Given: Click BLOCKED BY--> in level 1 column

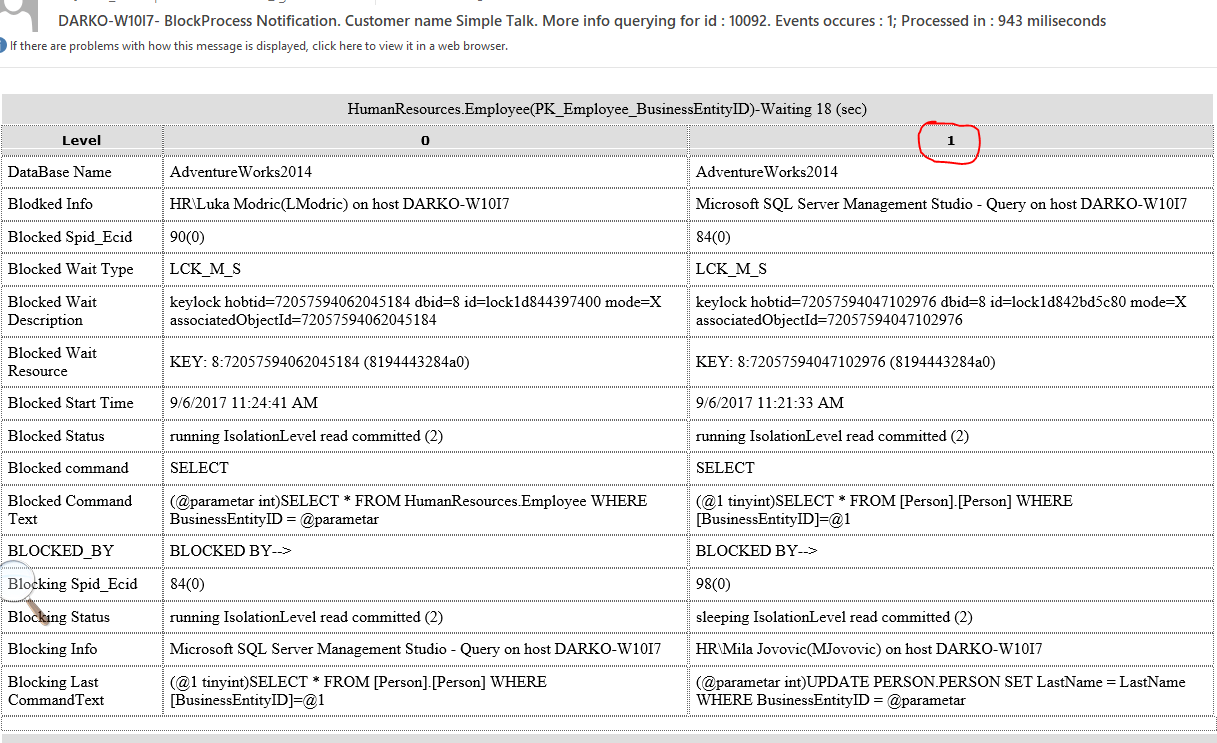Looking at the screenshot, I should (x=757, y=551).
